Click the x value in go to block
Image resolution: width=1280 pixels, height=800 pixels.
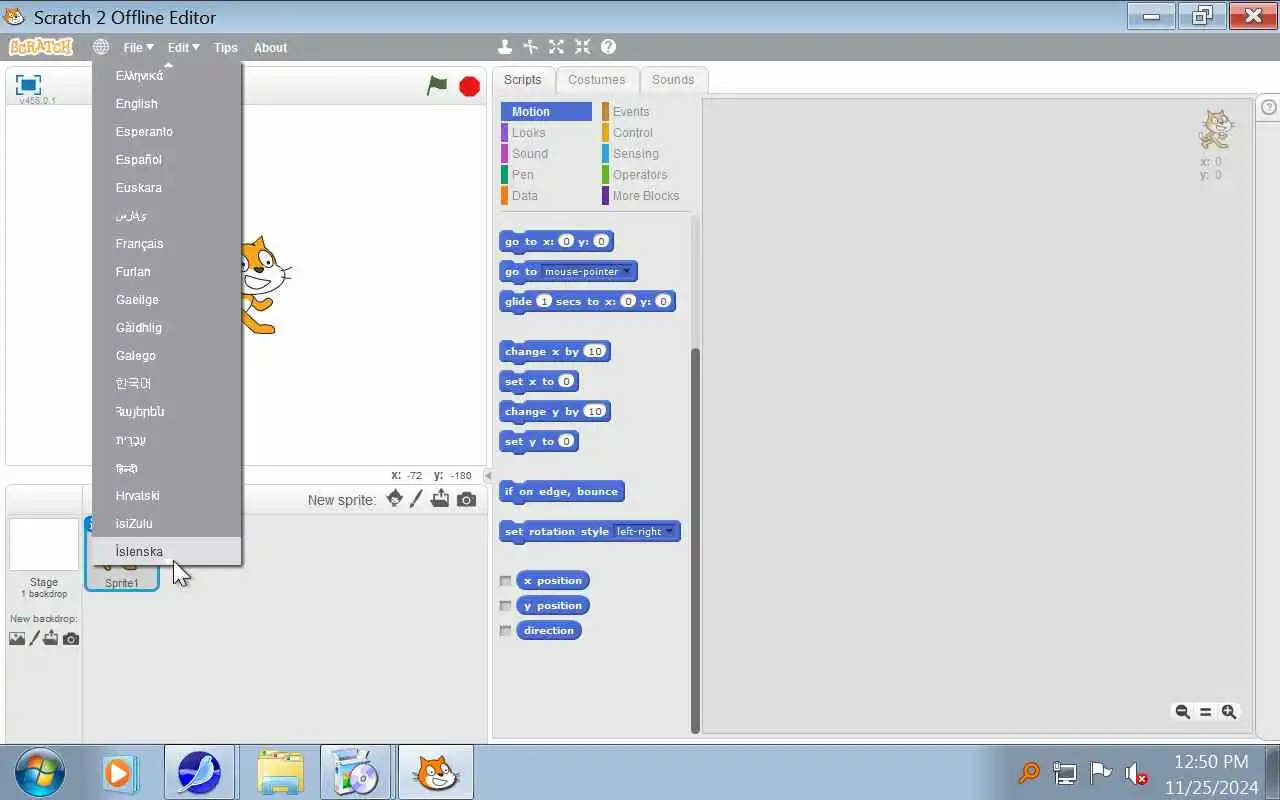click(x=566, y=241)
